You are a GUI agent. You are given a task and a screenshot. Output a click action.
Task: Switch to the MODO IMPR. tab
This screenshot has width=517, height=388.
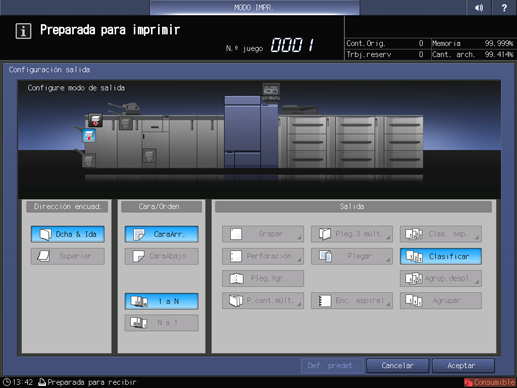pyautogui.click(x=254, y=7)
